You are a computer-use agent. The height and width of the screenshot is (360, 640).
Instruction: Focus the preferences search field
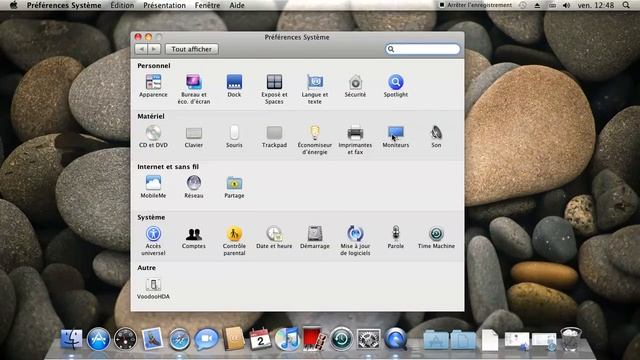coord(422,49)
